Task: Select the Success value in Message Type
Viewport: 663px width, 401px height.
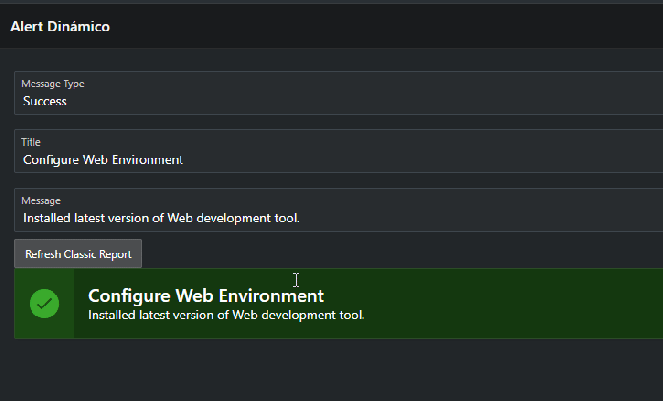Action: pos(45,101)
